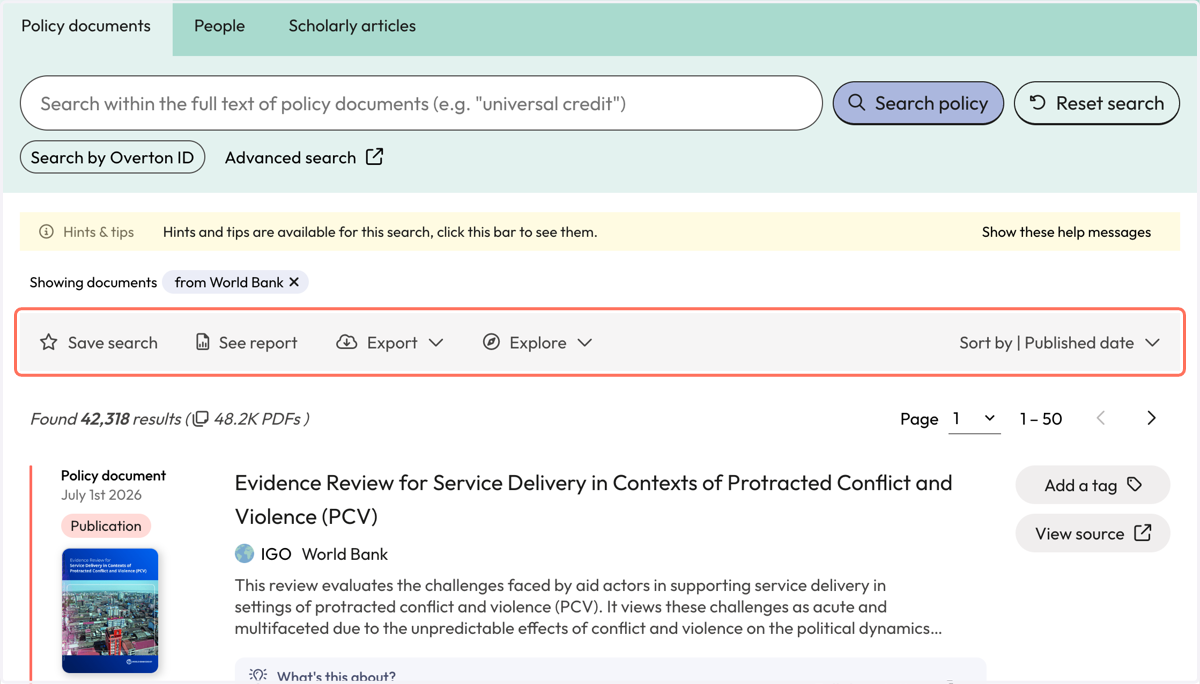The image size is (1200, 684).
Task: Click the Save search label
Action: pos(113,342)
